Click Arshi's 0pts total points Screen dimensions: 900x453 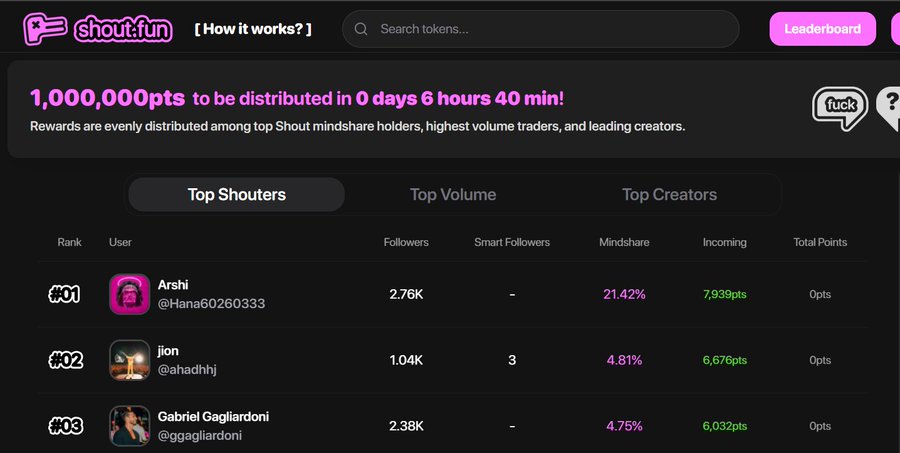820,295
